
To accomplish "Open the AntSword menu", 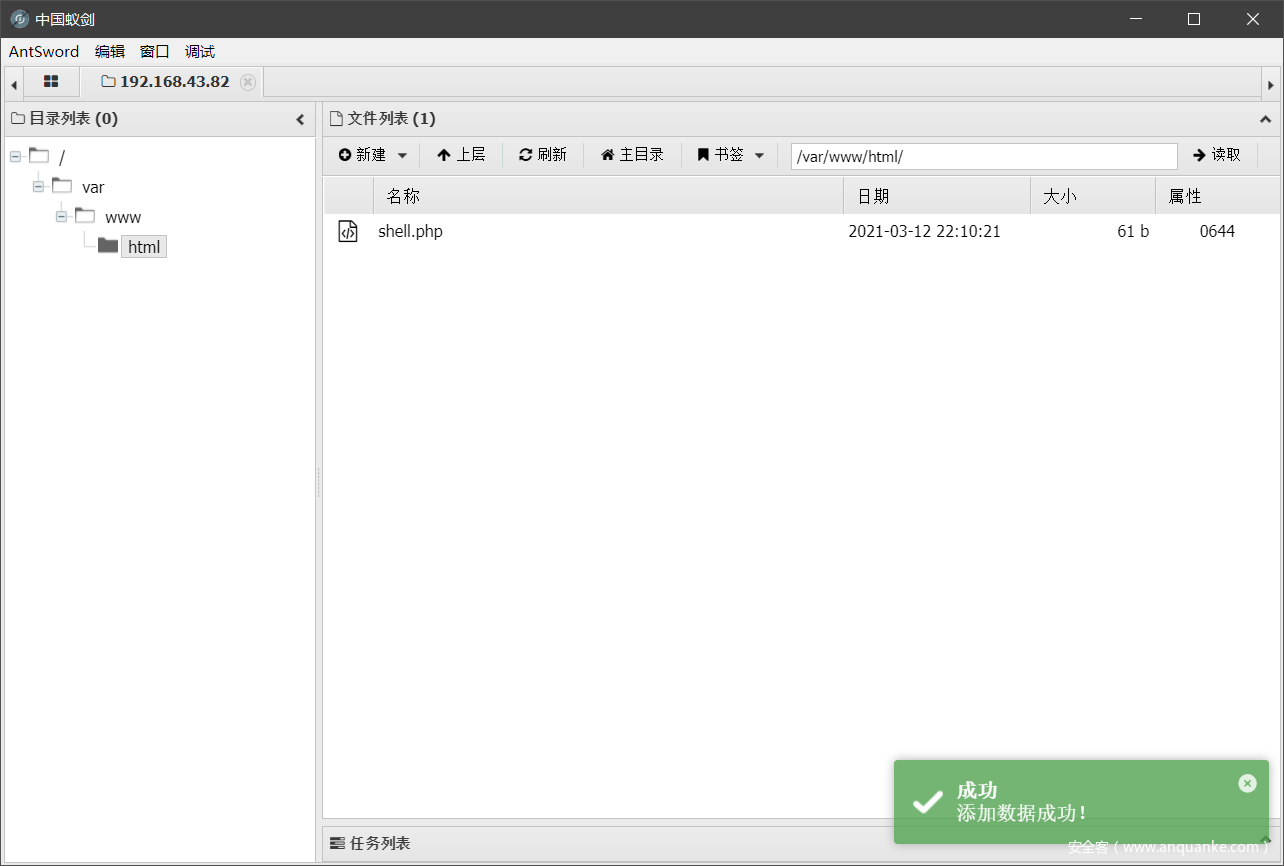I will pos(44,52).
